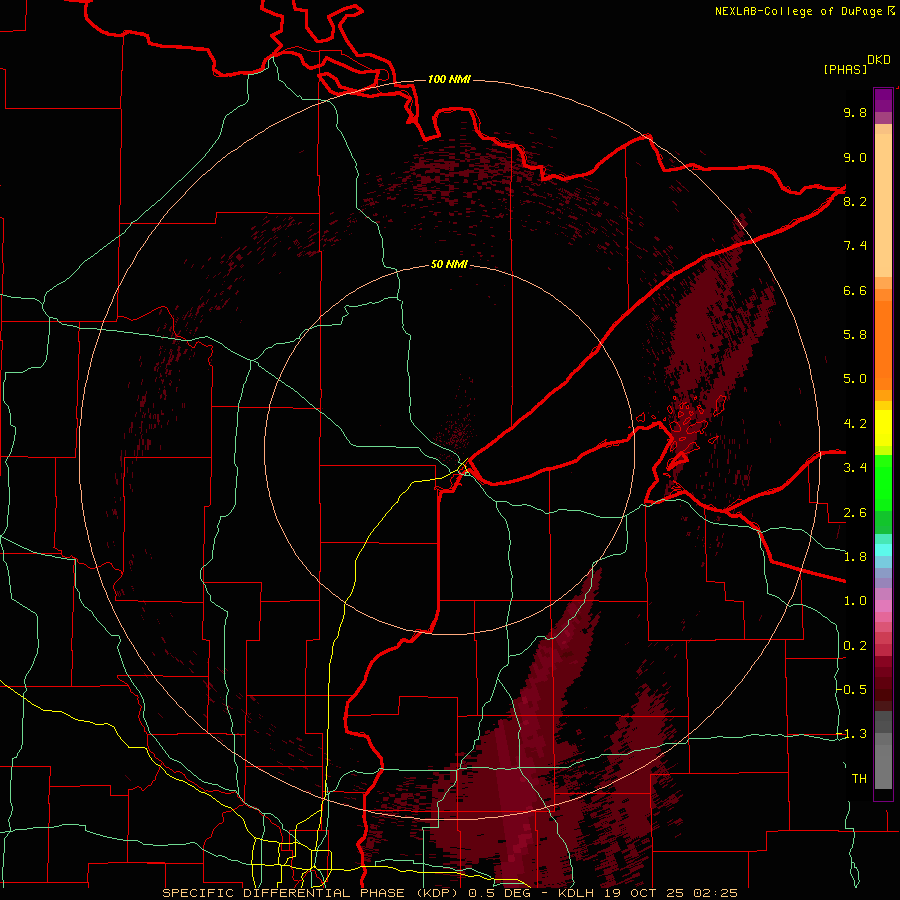Click the -1.3 scale value
The height and width of the screenshot is (900, 900).
coord(851,734)
